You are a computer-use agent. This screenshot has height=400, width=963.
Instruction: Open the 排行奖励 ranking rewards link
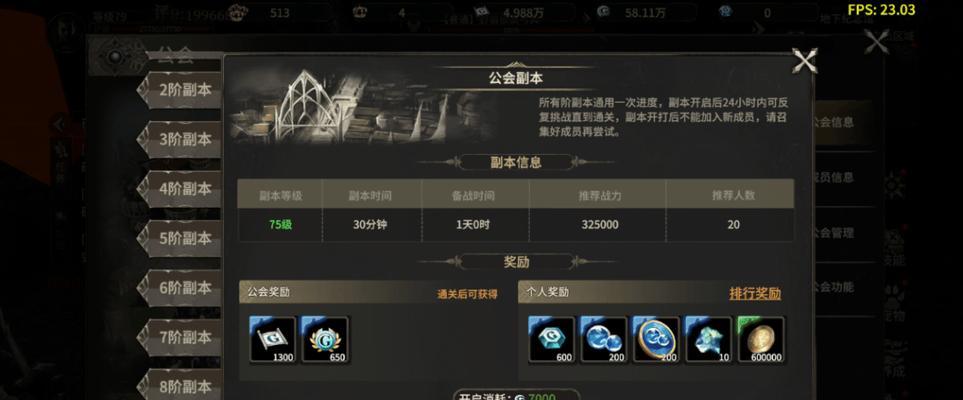(x=755, y=293)
